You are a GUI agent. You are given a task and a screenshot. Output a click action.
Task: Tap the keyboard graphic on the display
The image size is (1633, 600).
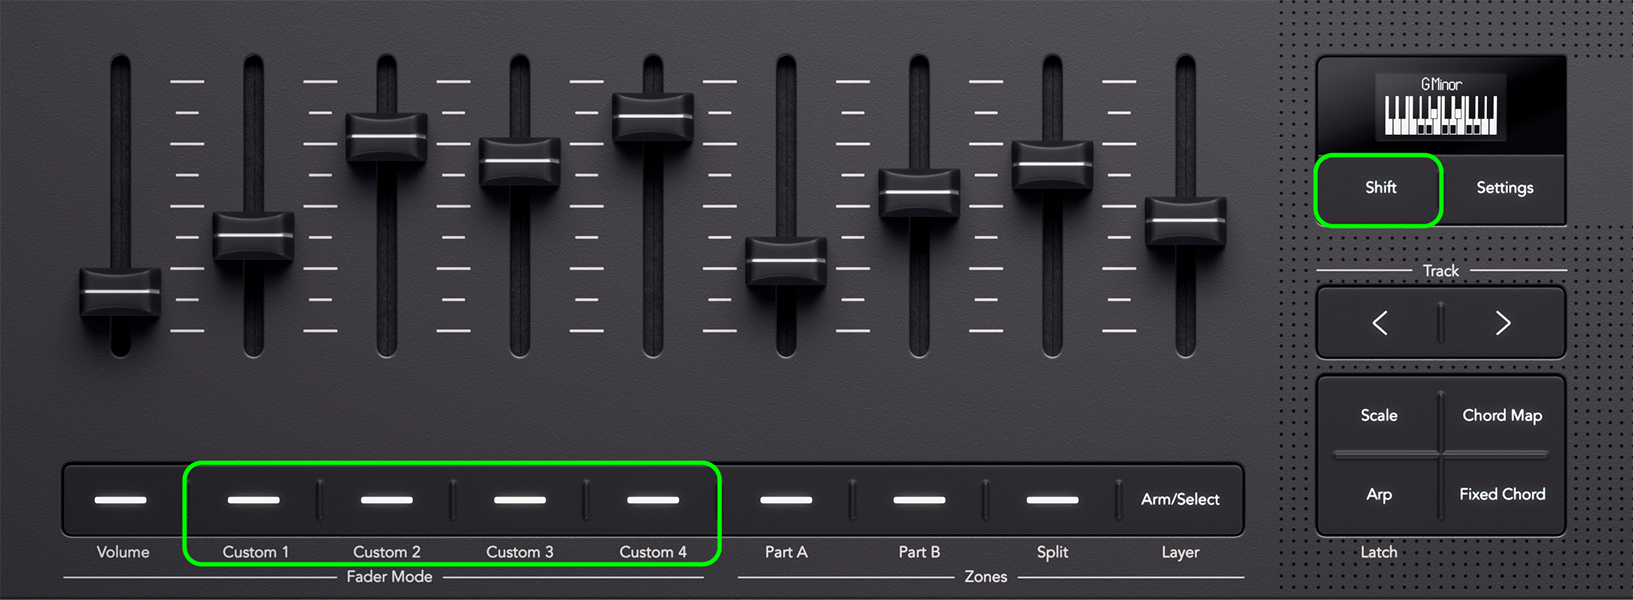tap(1441, 115)
